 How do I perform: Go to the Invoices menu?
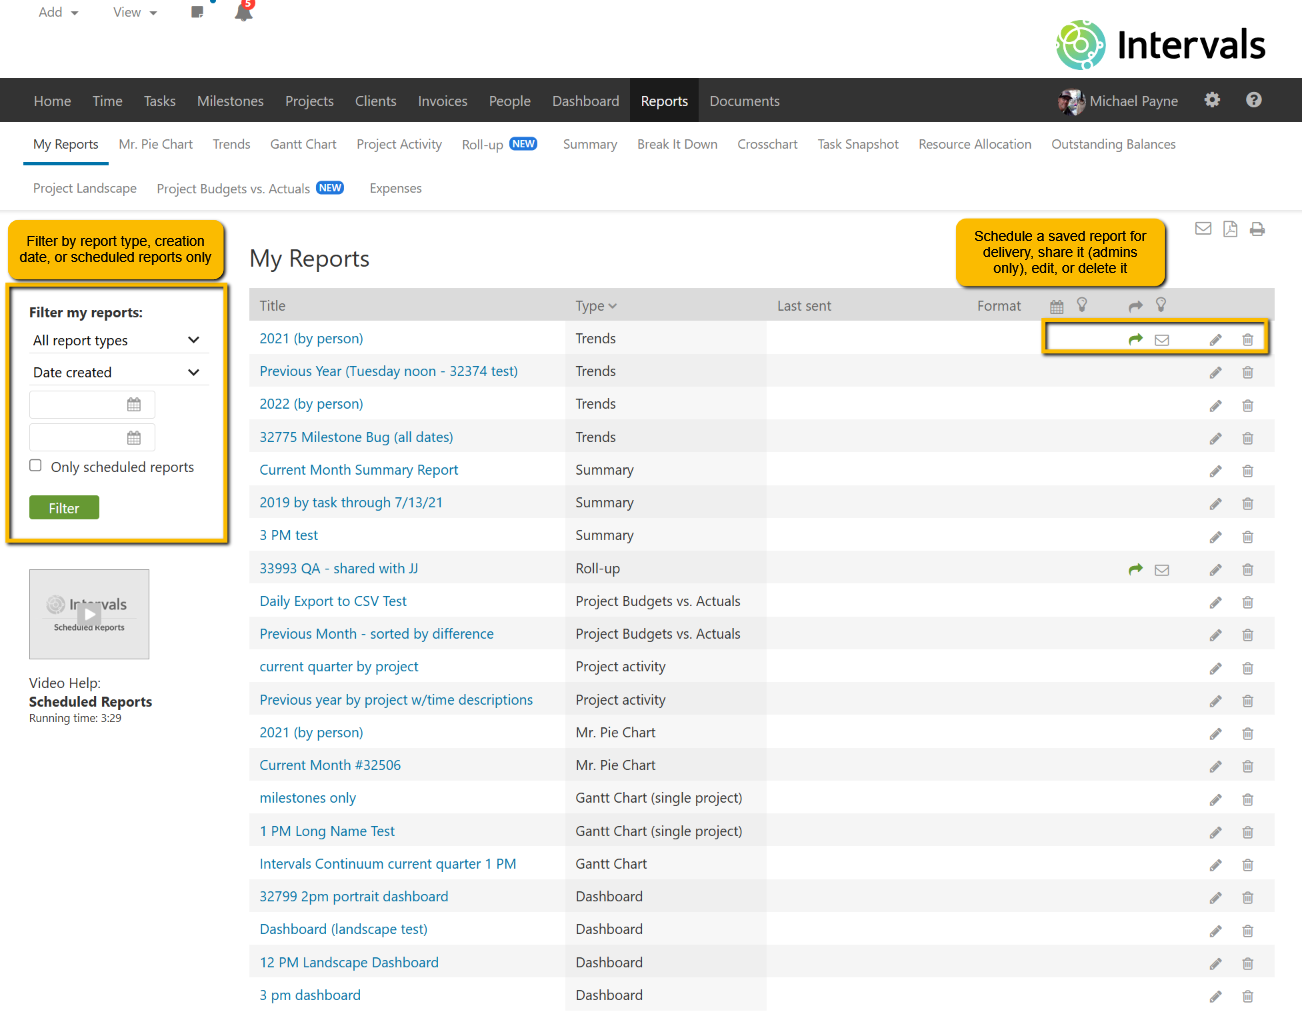pyautogui.click(x=442, y=101)
